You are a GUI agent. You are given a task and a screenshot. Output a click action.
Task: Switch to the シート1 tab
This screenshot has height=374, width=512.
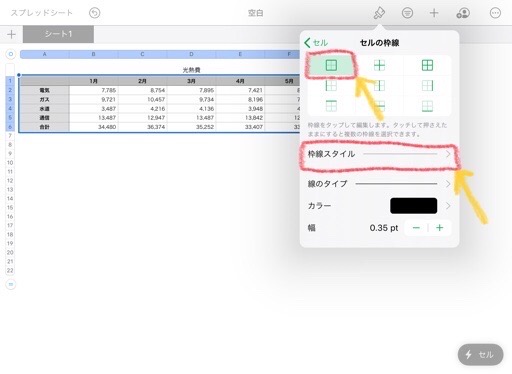coord(58,34)
